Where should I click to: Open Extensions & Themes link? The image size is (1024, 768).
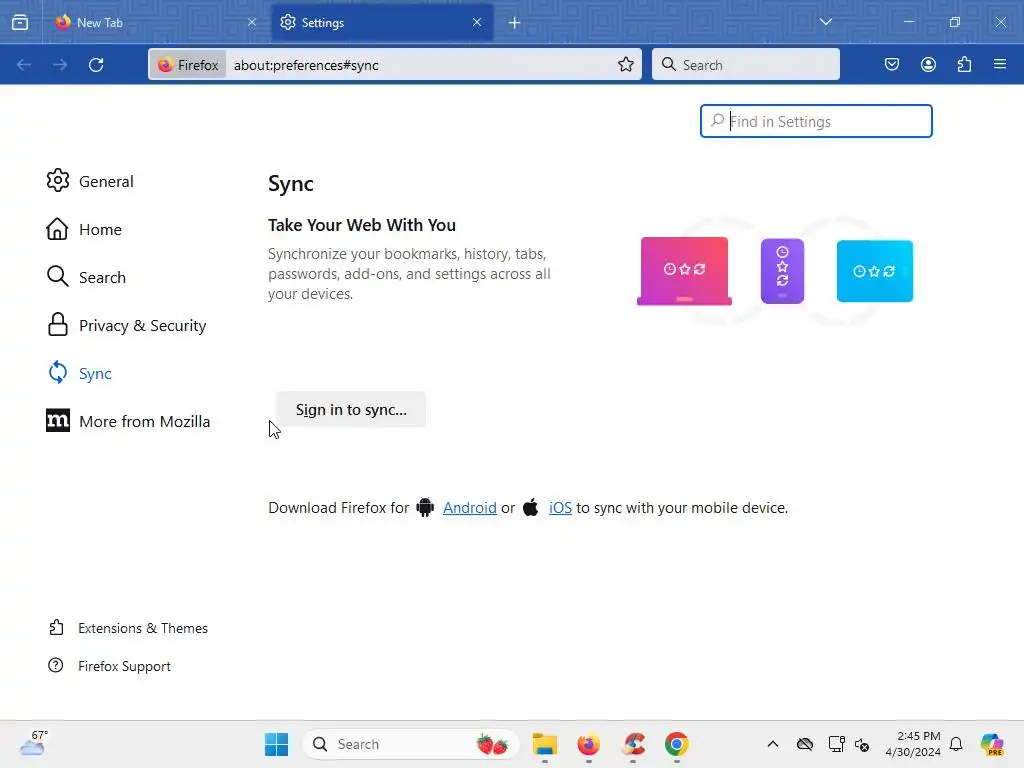tap(129, 628)
